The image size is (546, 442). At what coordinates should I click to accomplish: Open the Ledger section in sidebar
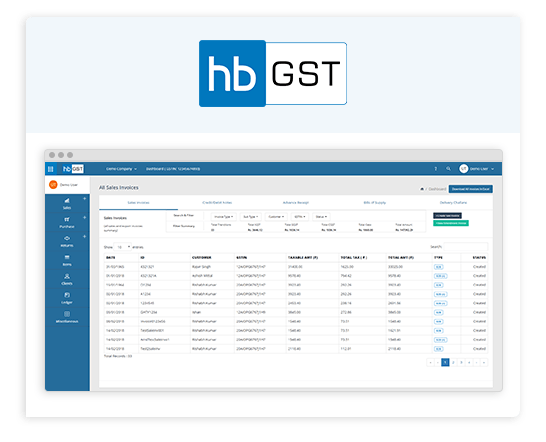point(67,298)
